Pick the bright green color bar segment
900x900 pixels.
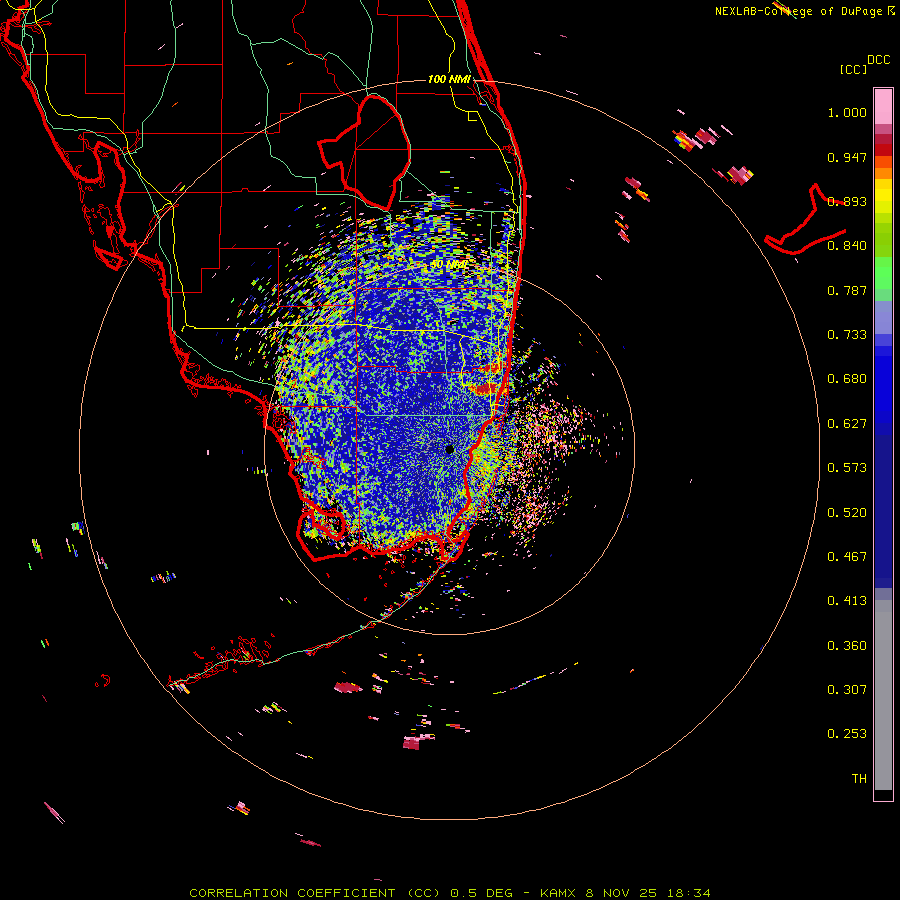[x=883, y=273]
